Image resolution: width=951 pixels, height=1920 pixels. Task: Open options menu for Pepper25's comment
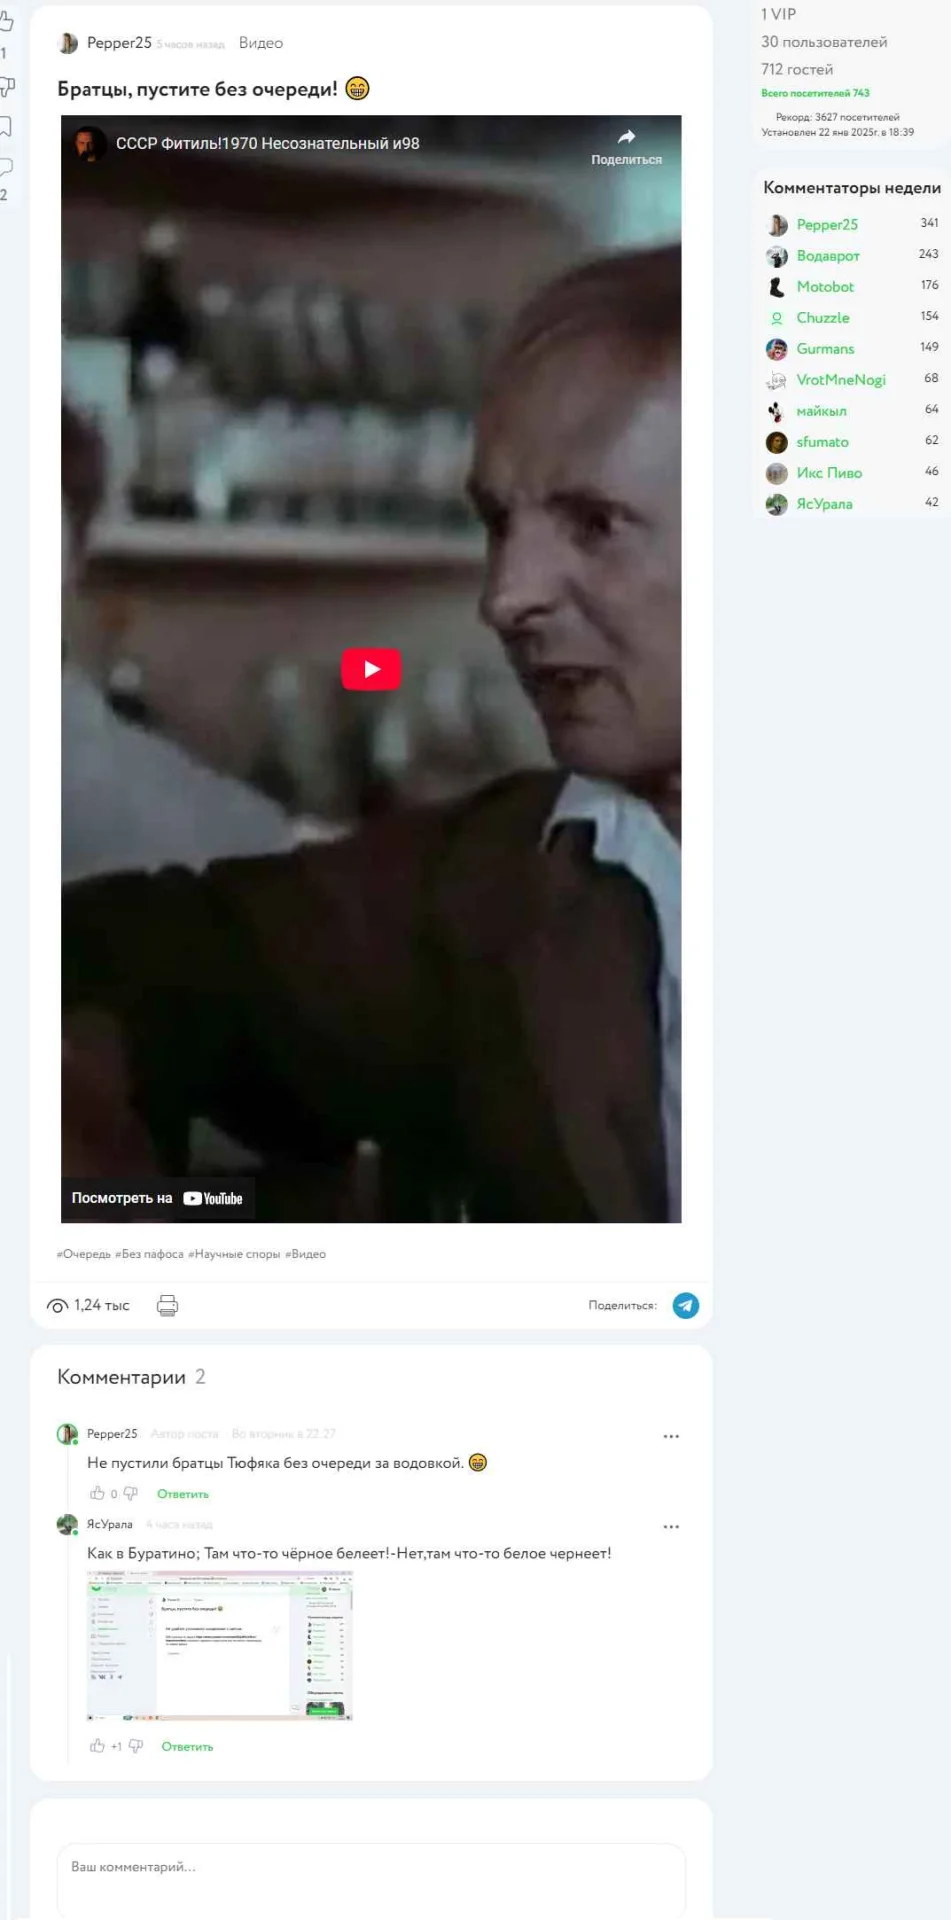pos(671,1436)
